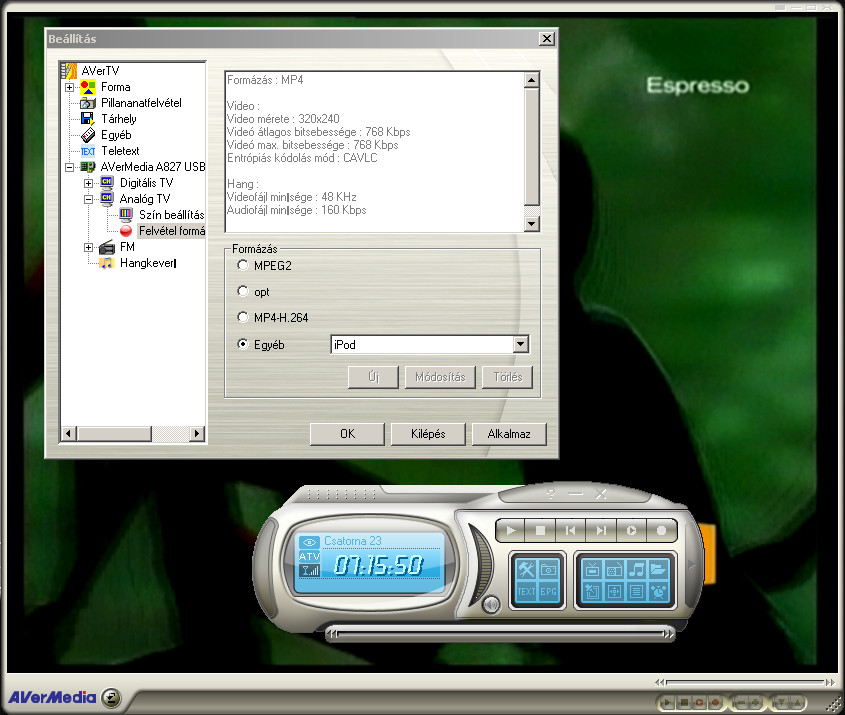Screen dimensions: 845x715
Task: Select Teletext in the settings tree
Action: (120, 151)
